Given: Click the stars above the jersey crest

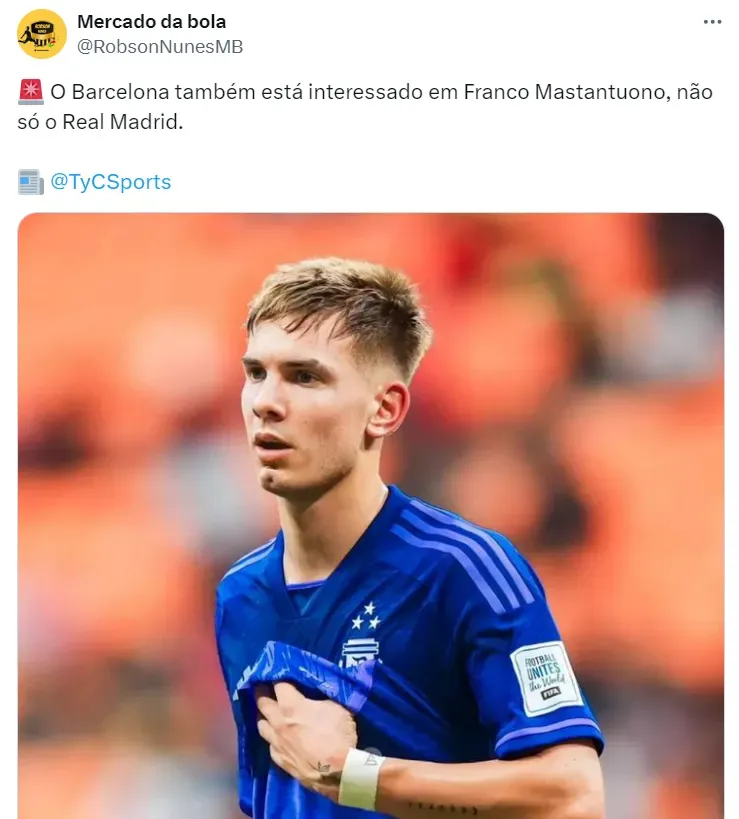Looking at the screenshot, I should point(366,616).
